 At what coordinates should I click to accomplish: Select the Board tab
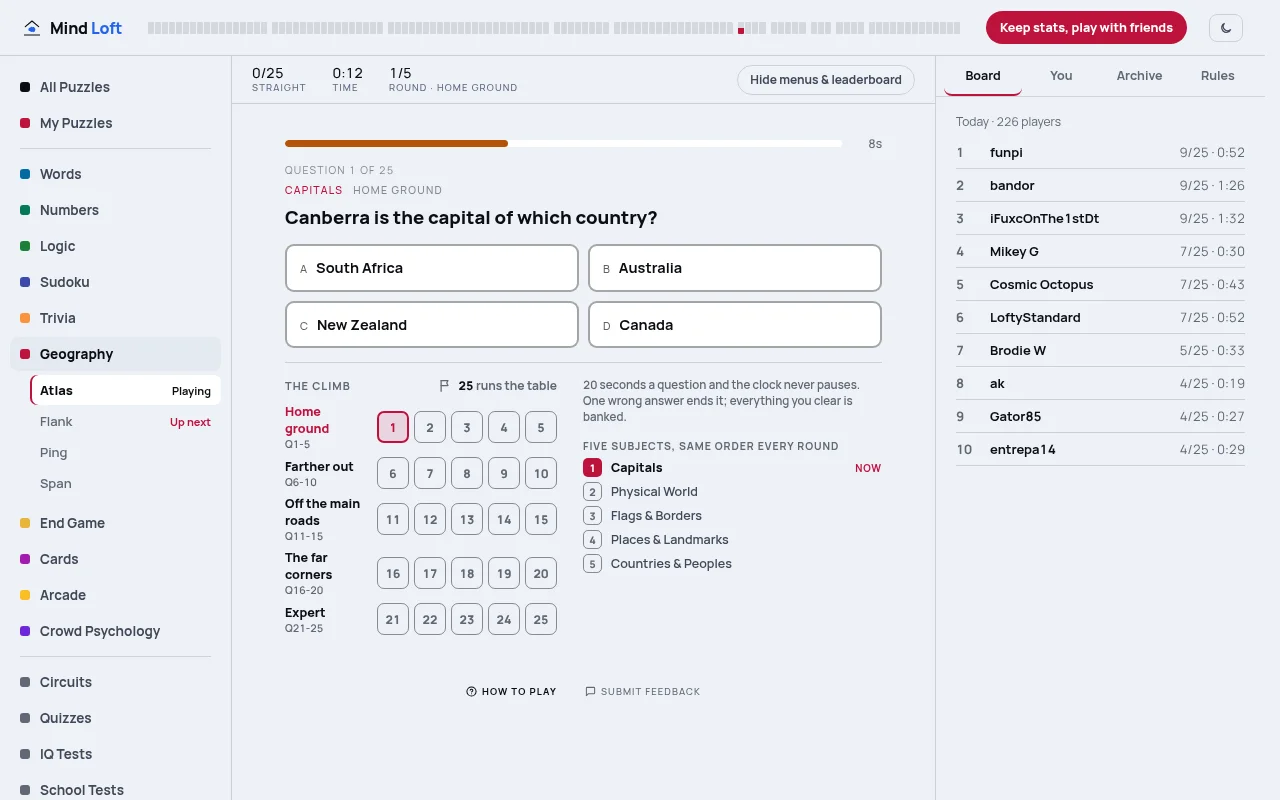983,76
